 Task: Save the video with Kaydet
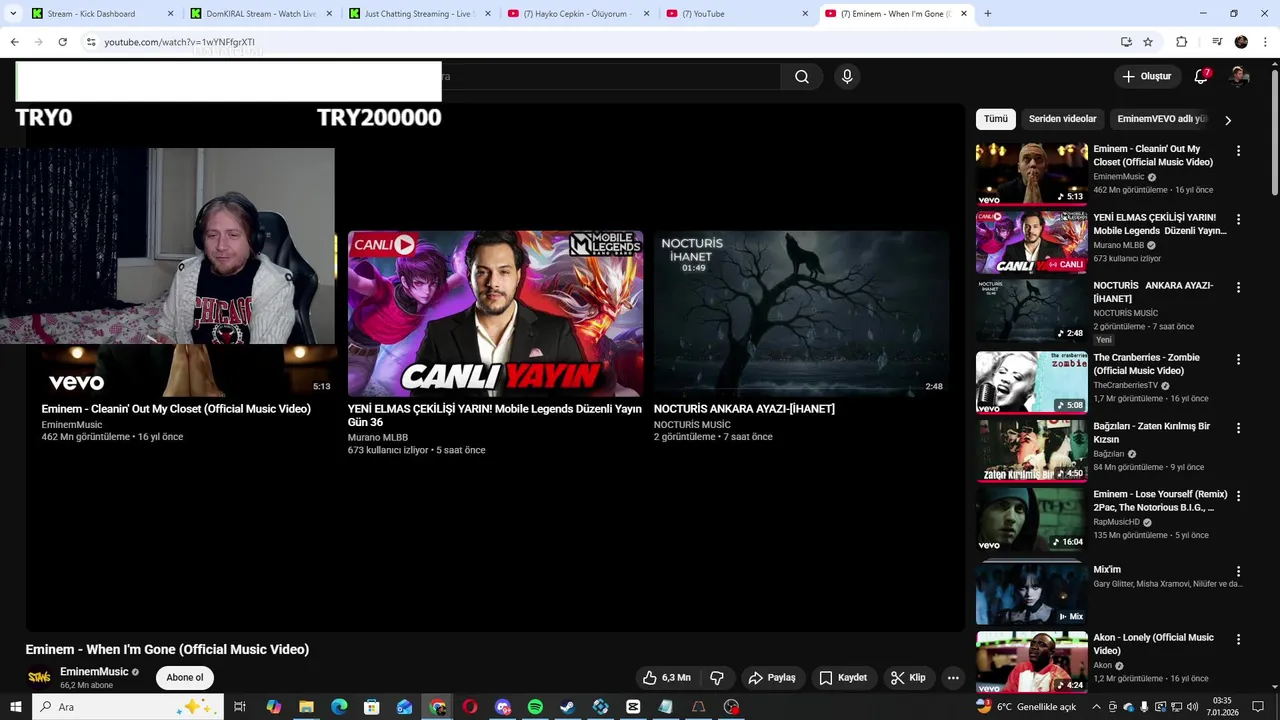pos(843,678)
